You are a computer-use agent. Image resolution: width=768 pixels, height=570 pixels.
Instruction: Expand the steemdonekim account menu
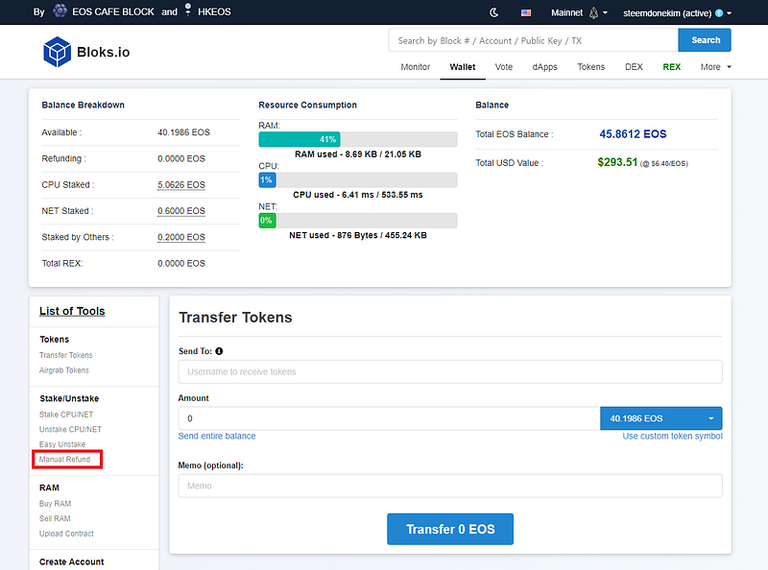[677, 13]
